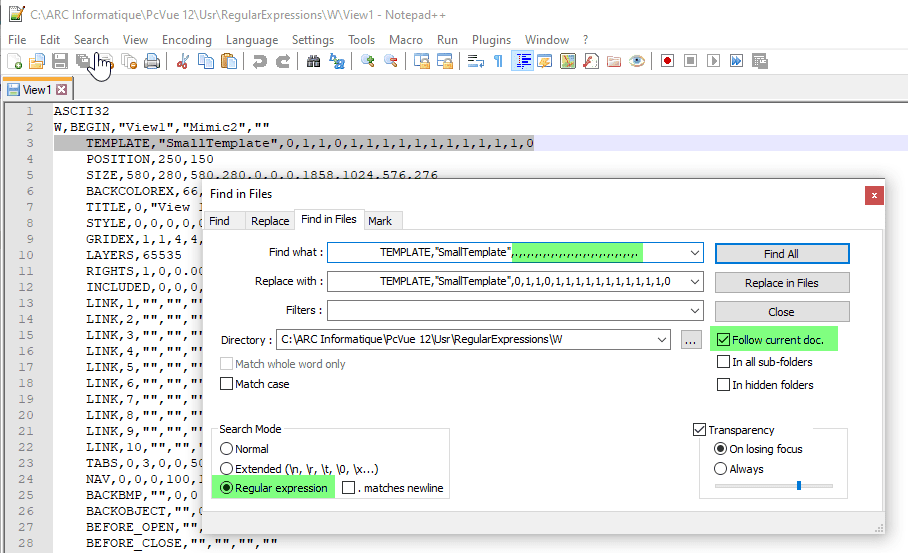The height and width of the screenshot is (553, 908).
Task: Uncheck the Follow current doc. checkbox
Action: coord(723,340)
